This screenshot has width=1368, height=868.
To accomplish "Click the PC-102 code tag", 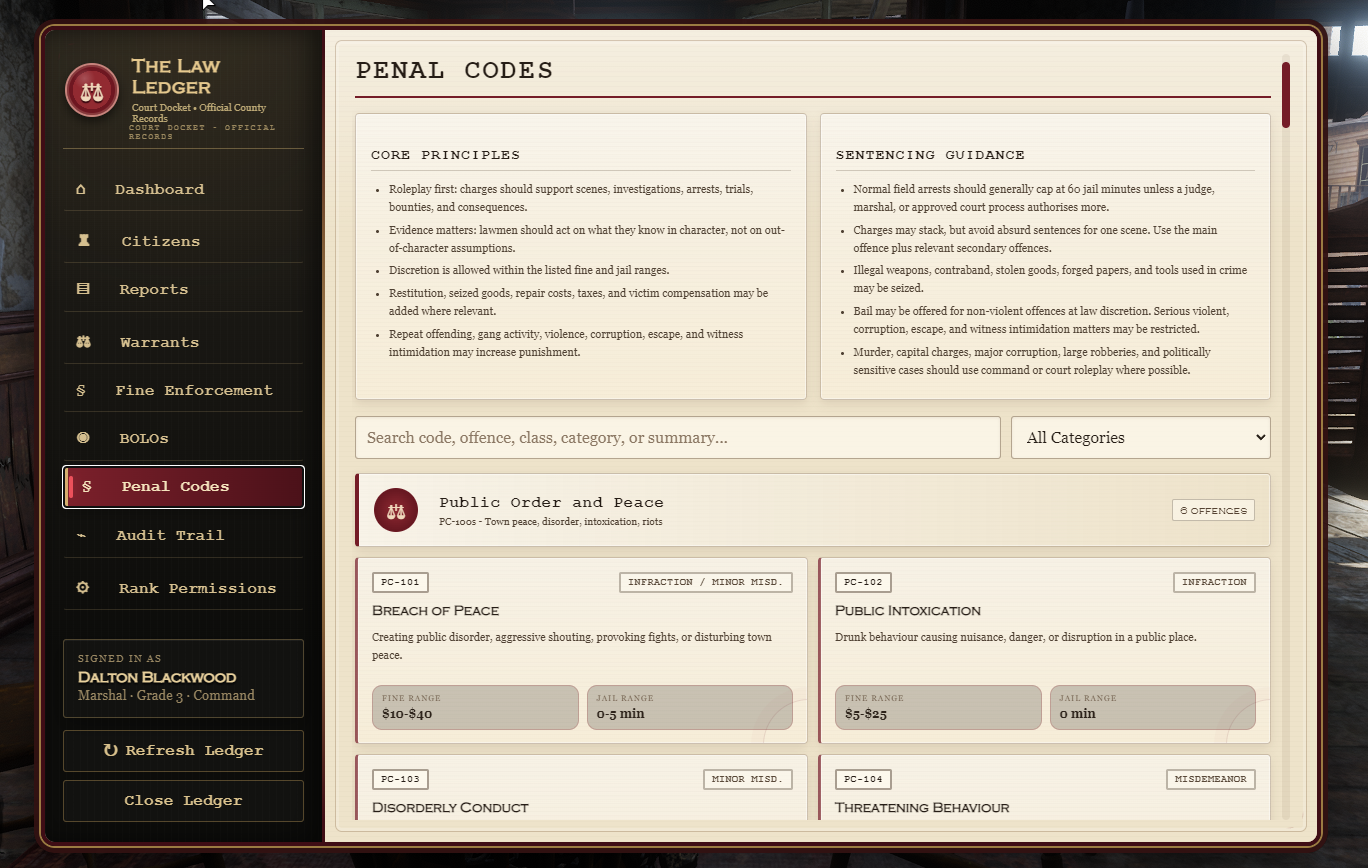I will [x=863, y=582].
